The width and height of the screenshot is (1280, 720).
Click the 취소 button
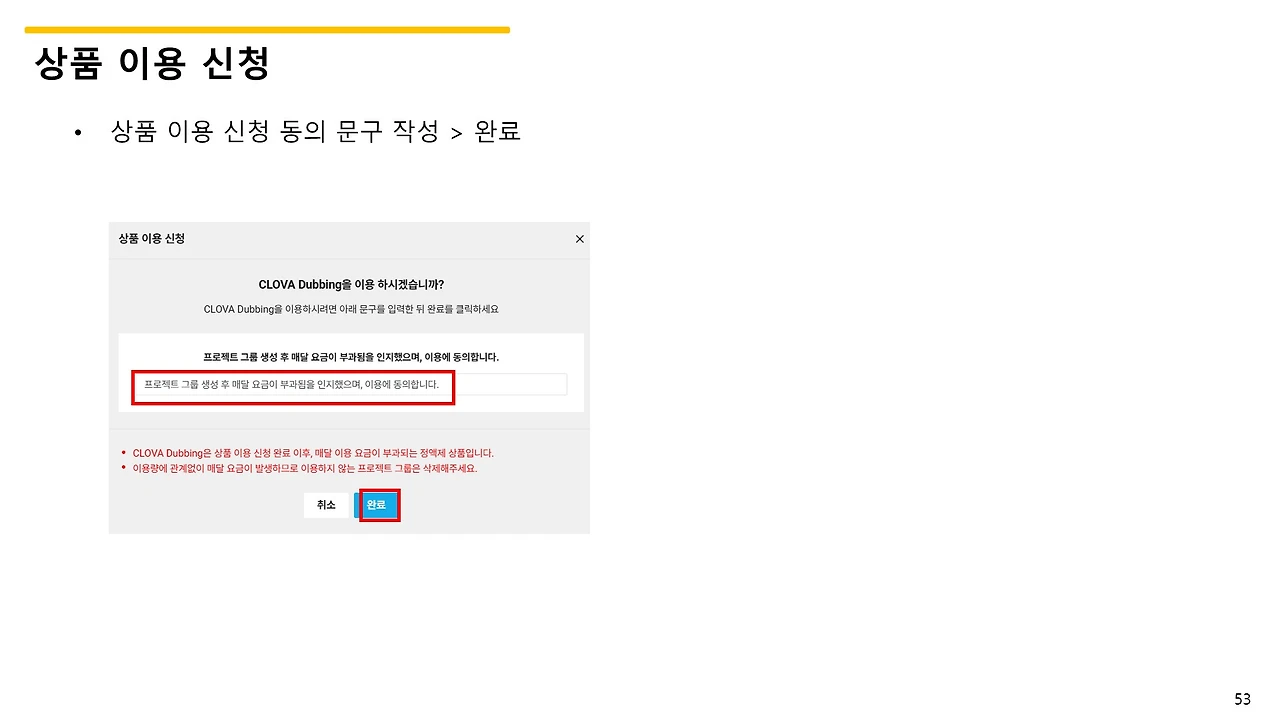click(x=326, y=506)
